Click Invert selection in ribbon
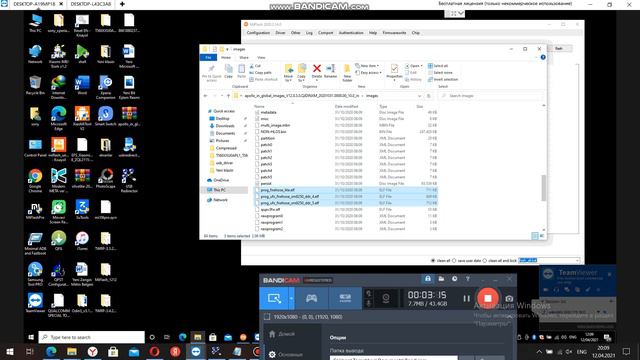Image resolution: width=640 pixels, height=360 pixels. 443,79
